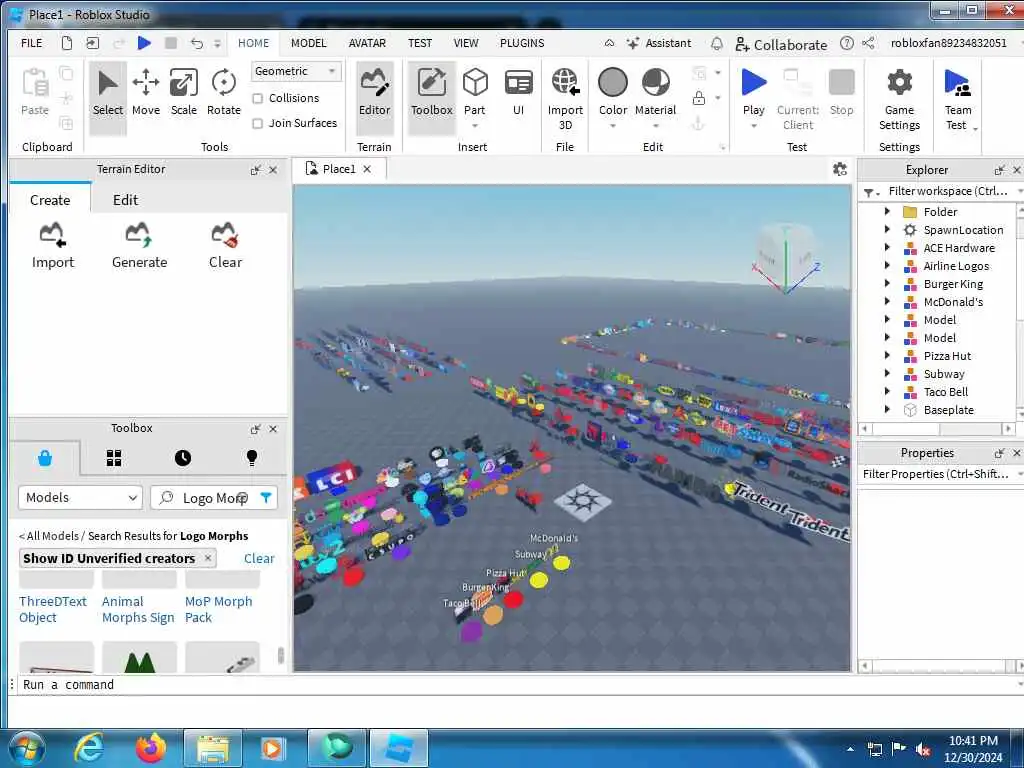Expand McDonald's in Explorer
Image resolution: width=1024 pixels, height=768 pixels.
point(887,301)
